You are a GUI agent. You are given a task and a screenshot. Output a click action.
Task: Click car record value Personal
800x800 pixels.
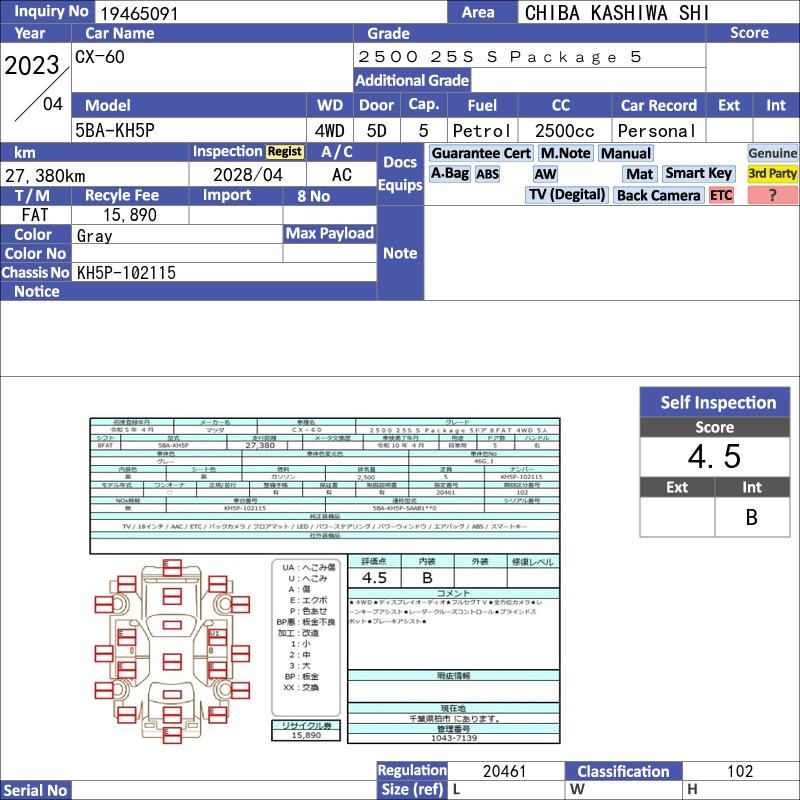coord(657,131)
